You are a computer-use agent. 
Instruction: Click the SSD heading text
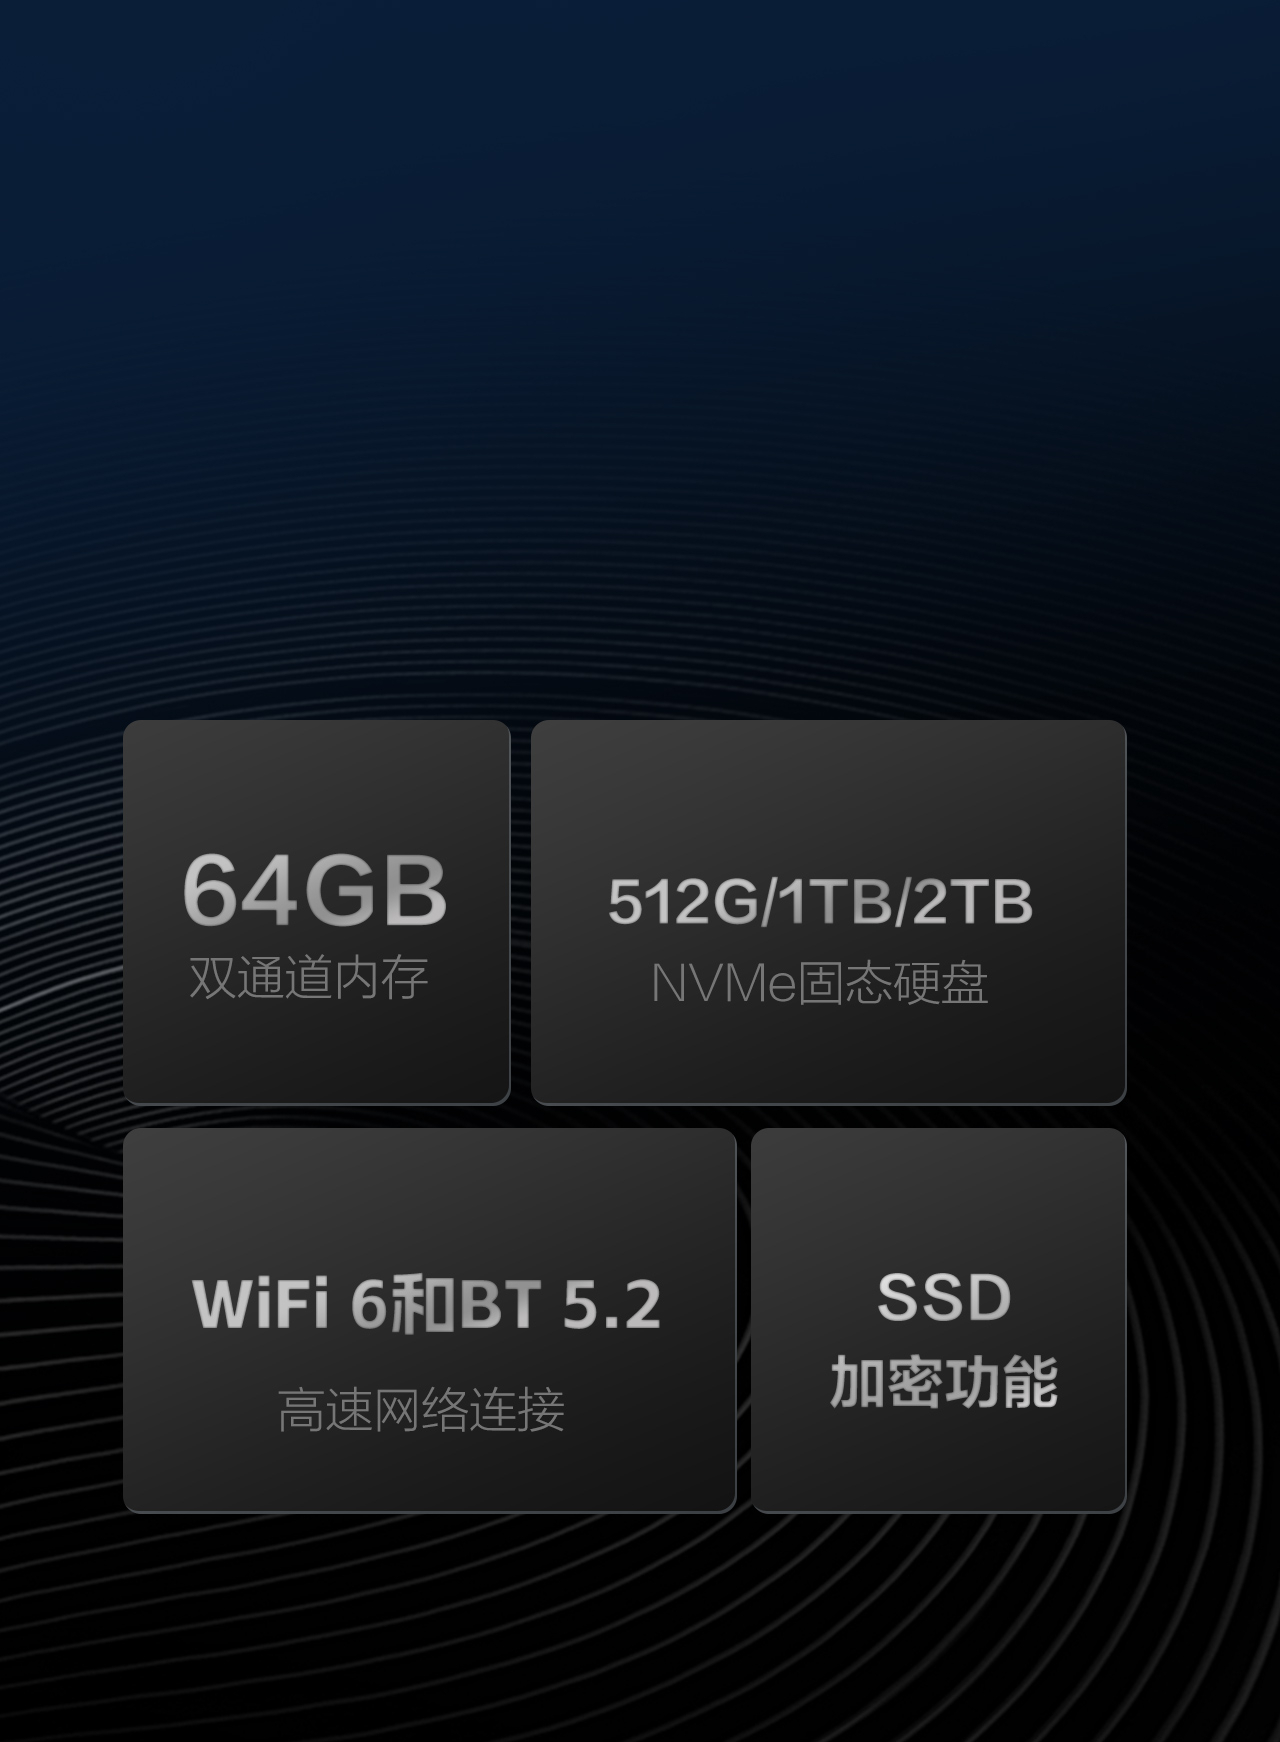click(x=944, y=1298)
